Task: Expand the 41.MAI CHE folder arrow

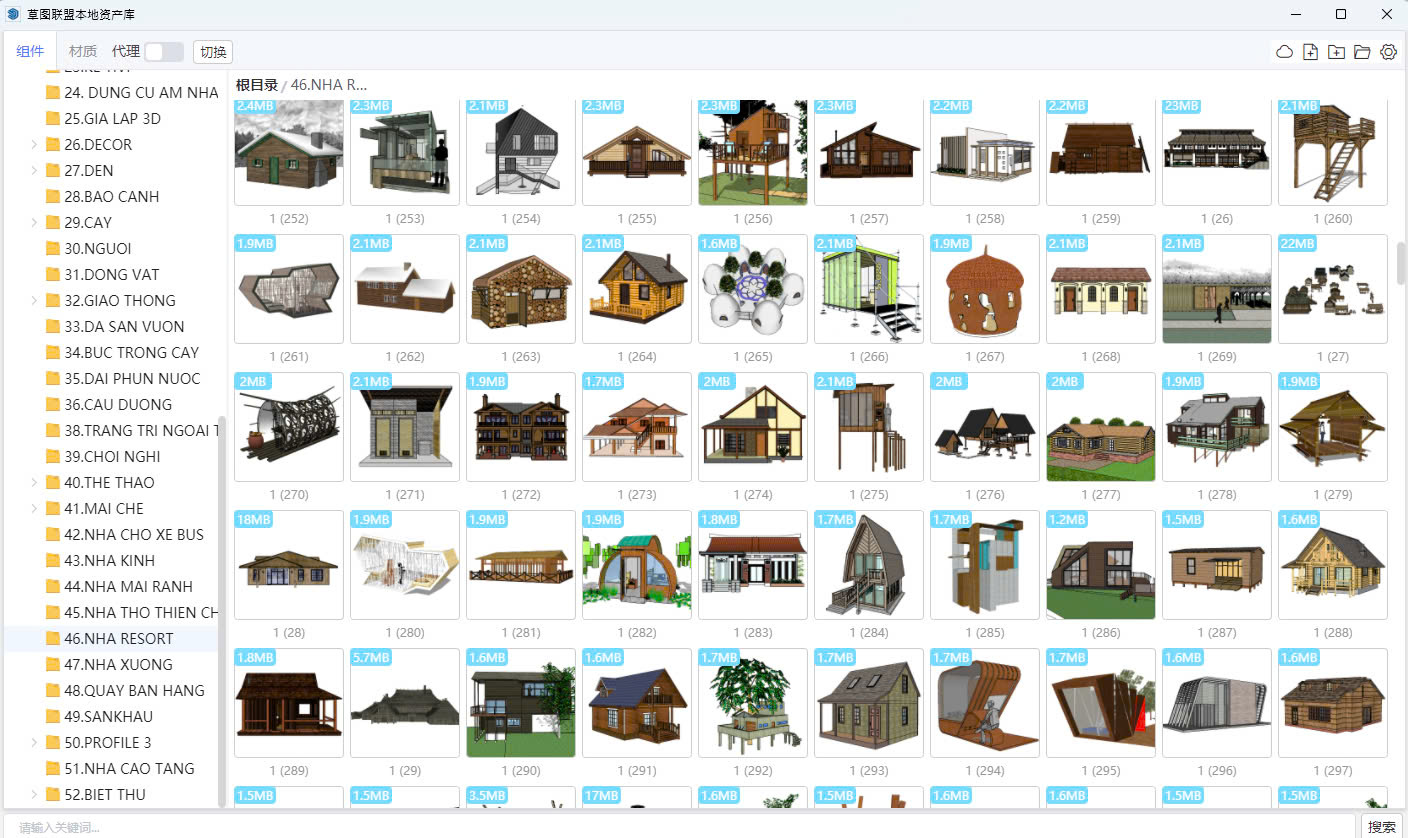Action: click(34, 509)
